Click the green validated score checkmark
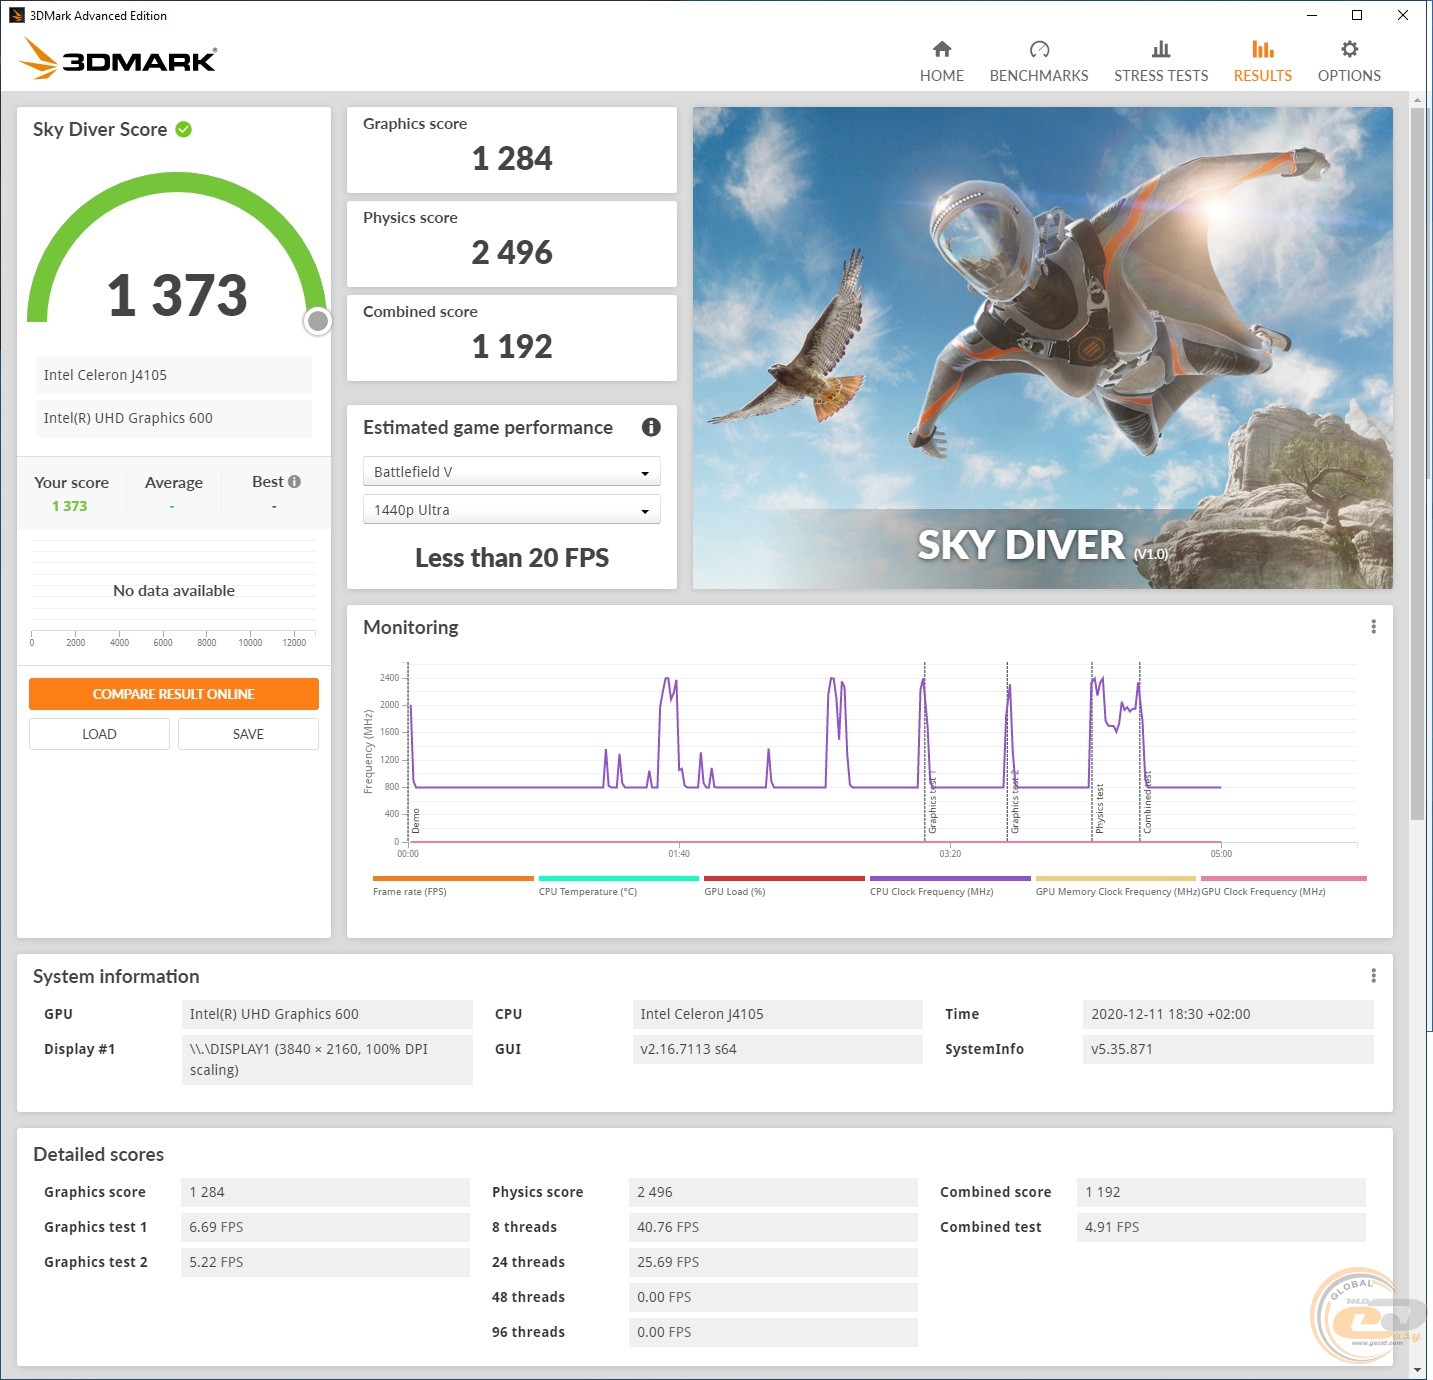 click(x=184, y=129)
